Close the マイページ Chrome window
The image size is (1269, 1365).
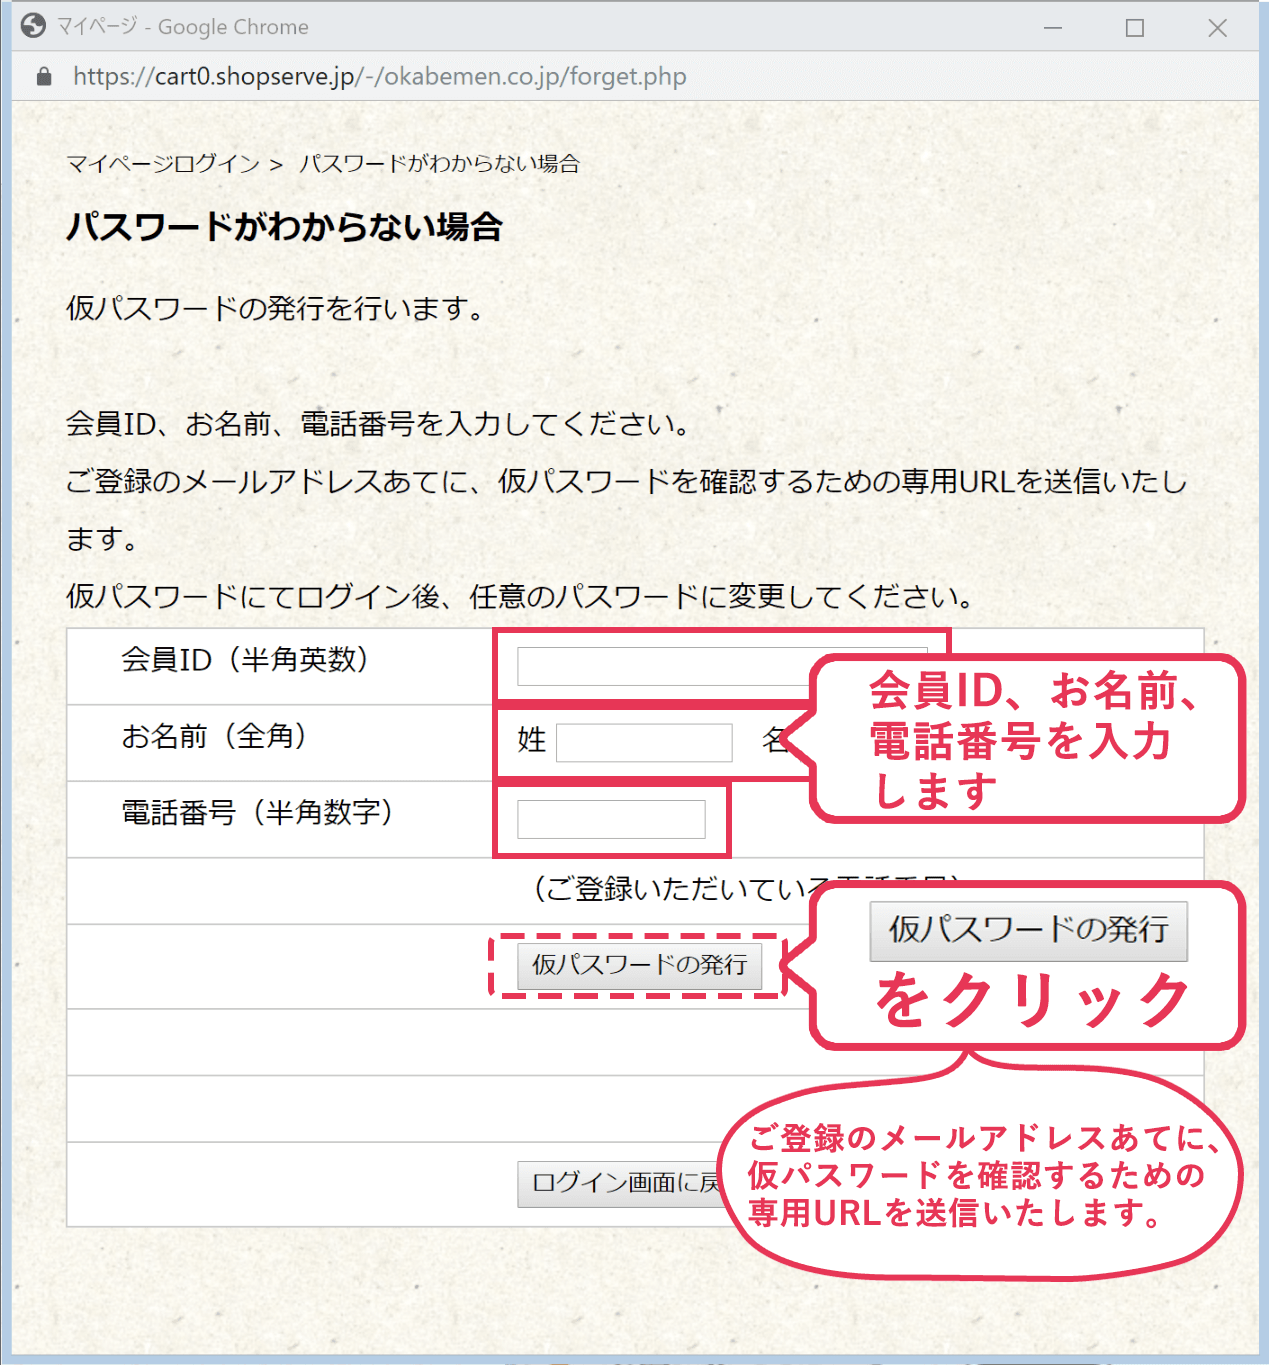coord(1216,28)
